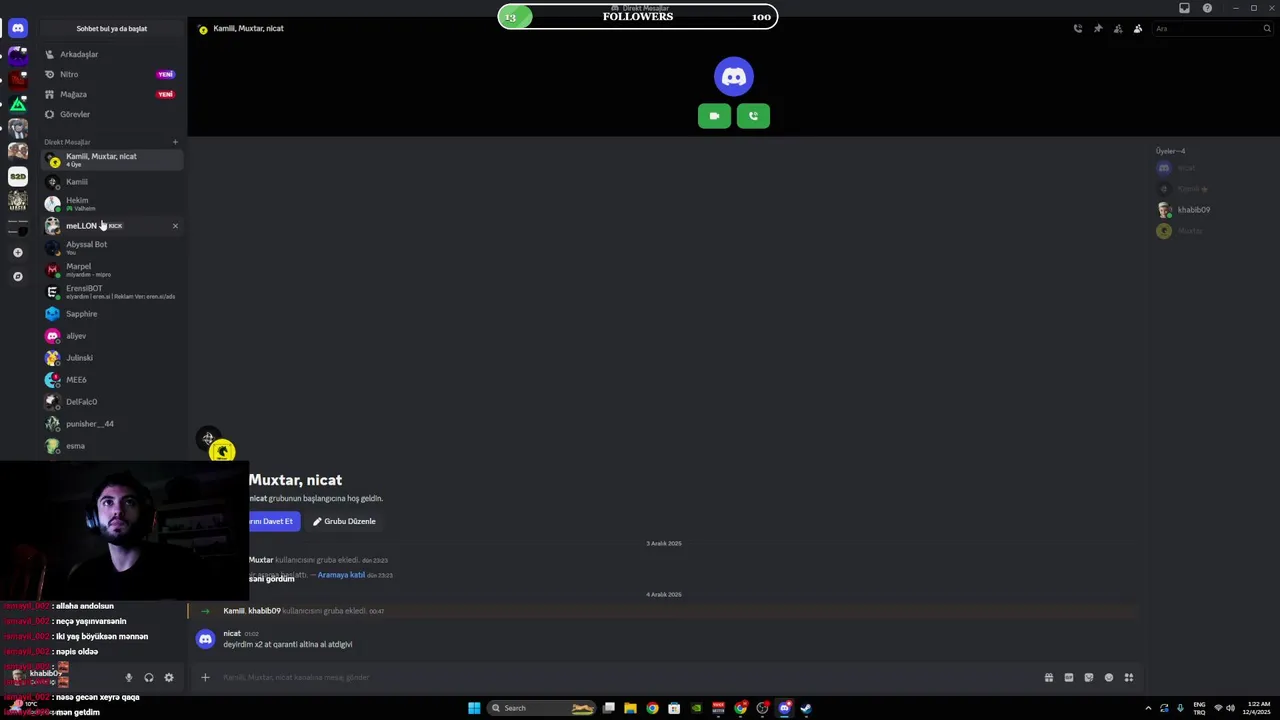This screenshot has height=720, width=1280.
Task: Open the Arkadaşlar friends page
Action: (110, 54)
